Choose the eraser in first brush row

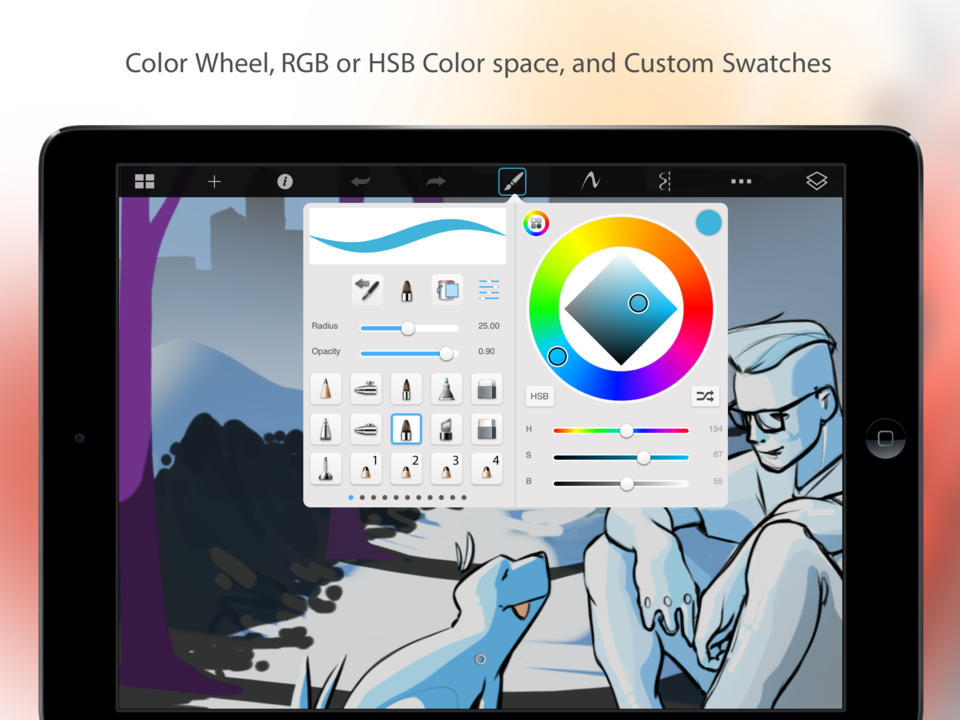[x=487, y=389]
